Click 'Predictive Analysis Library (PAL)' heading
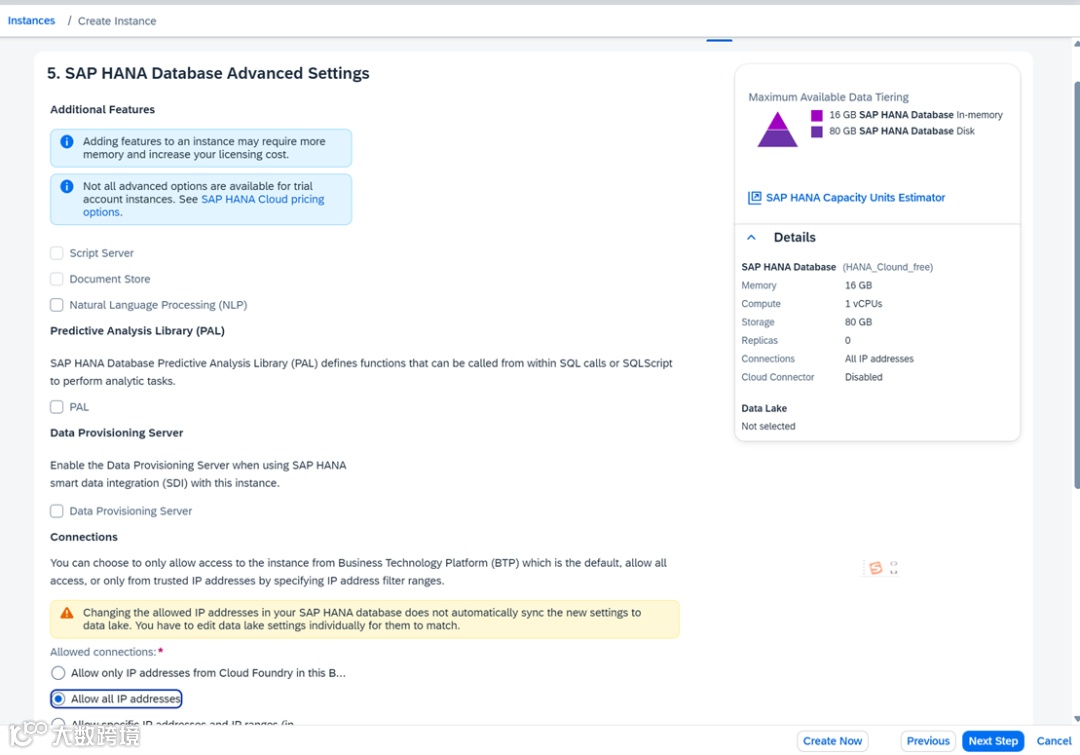The image size is (1080, 755). tap(137, 331)
